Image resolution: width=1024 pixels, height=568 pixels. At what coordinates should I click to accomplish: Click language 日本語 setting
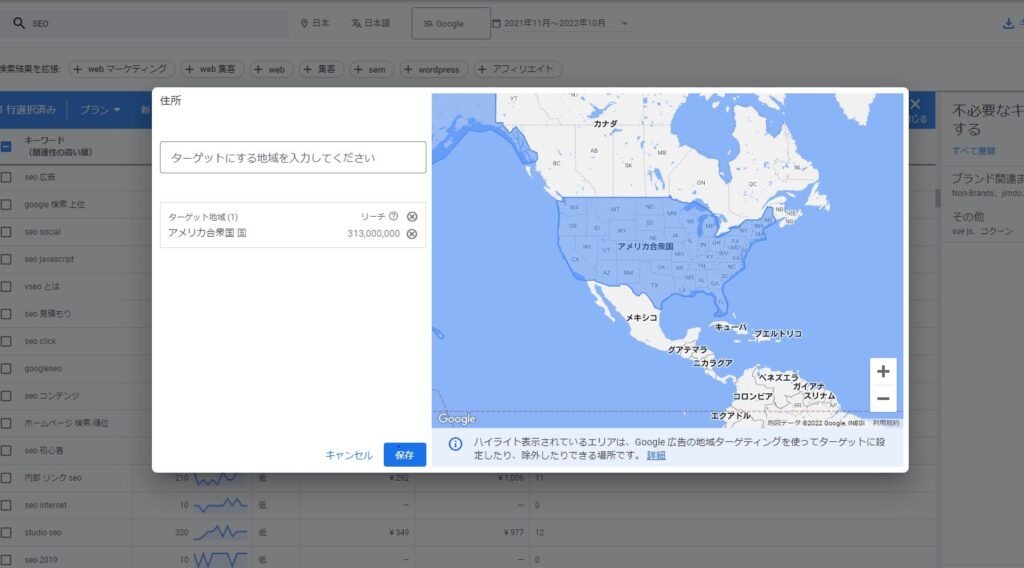(x=370, y=23)
